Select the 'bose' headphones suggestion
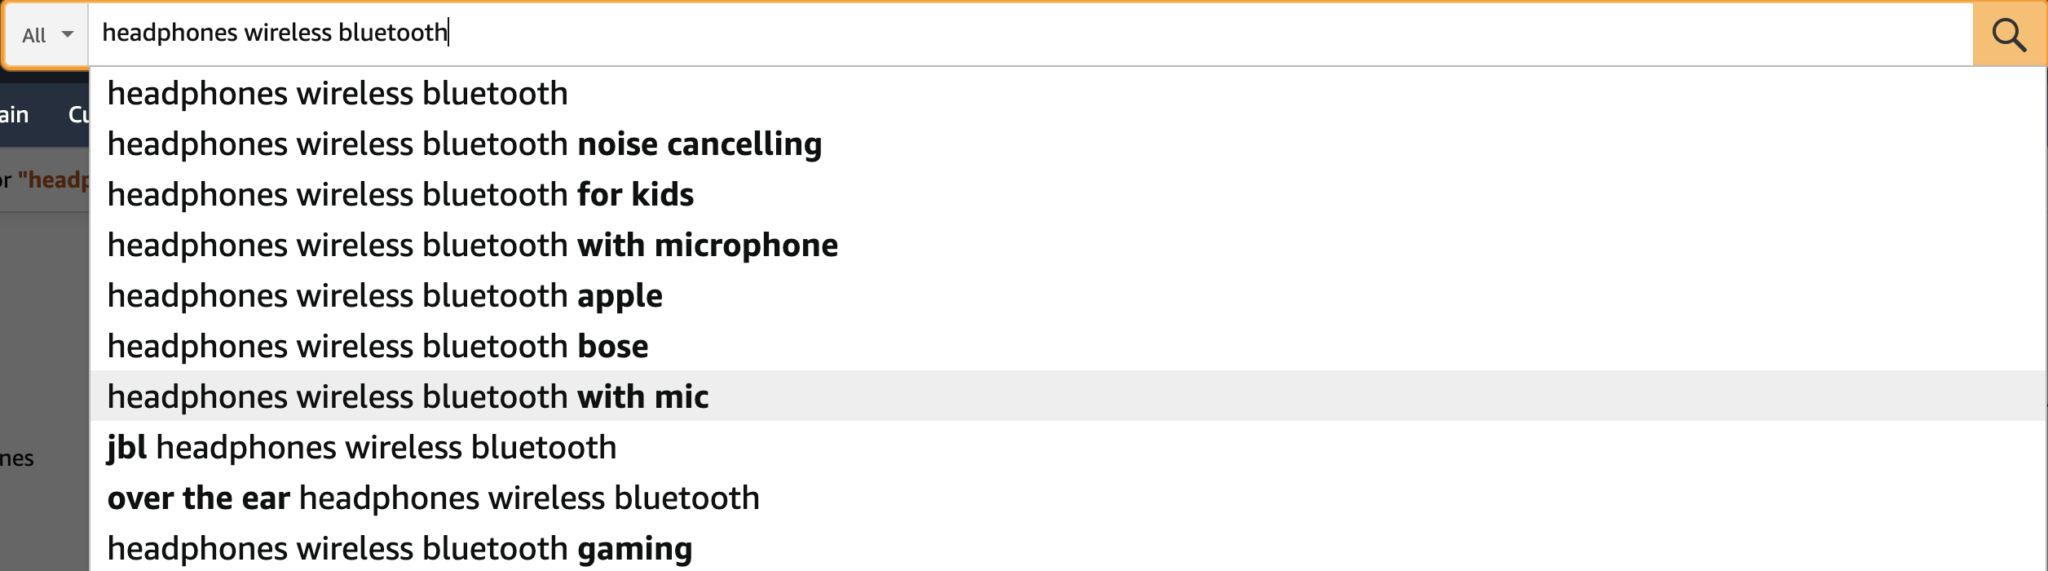2048x571 pixels. [1067, 346]
